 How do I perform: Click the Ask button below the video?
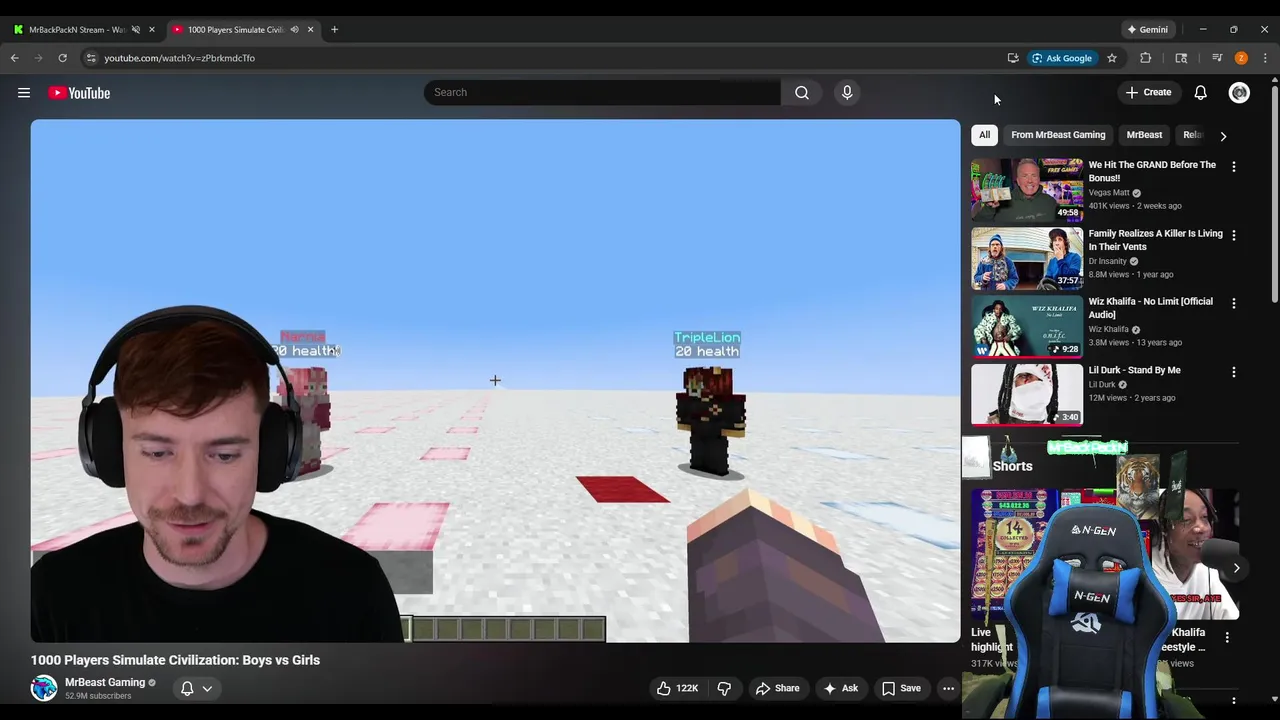(841, 688)
